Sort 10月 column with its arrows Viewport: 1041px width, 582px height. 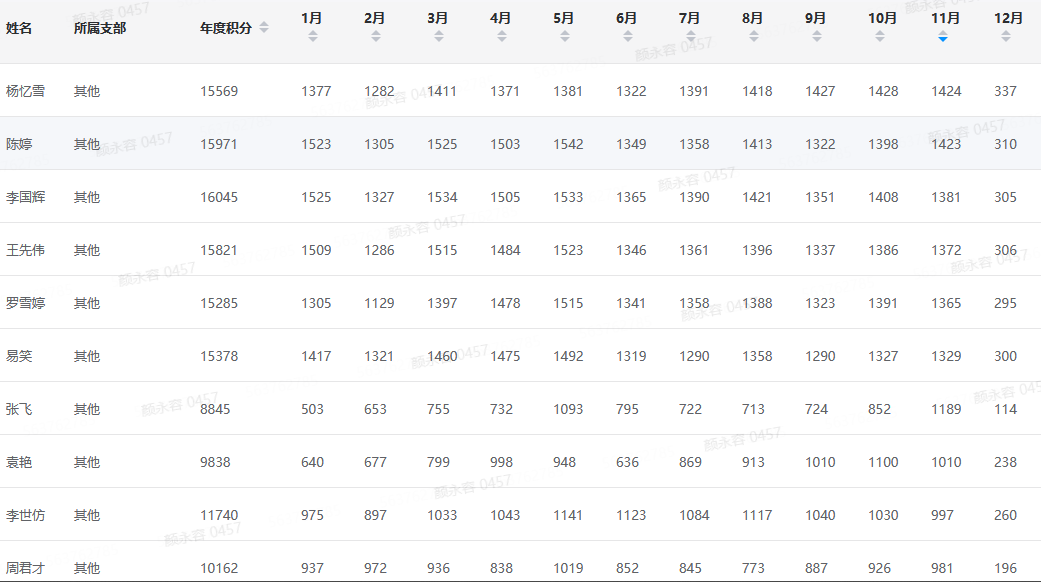click(x=880, y=37)
